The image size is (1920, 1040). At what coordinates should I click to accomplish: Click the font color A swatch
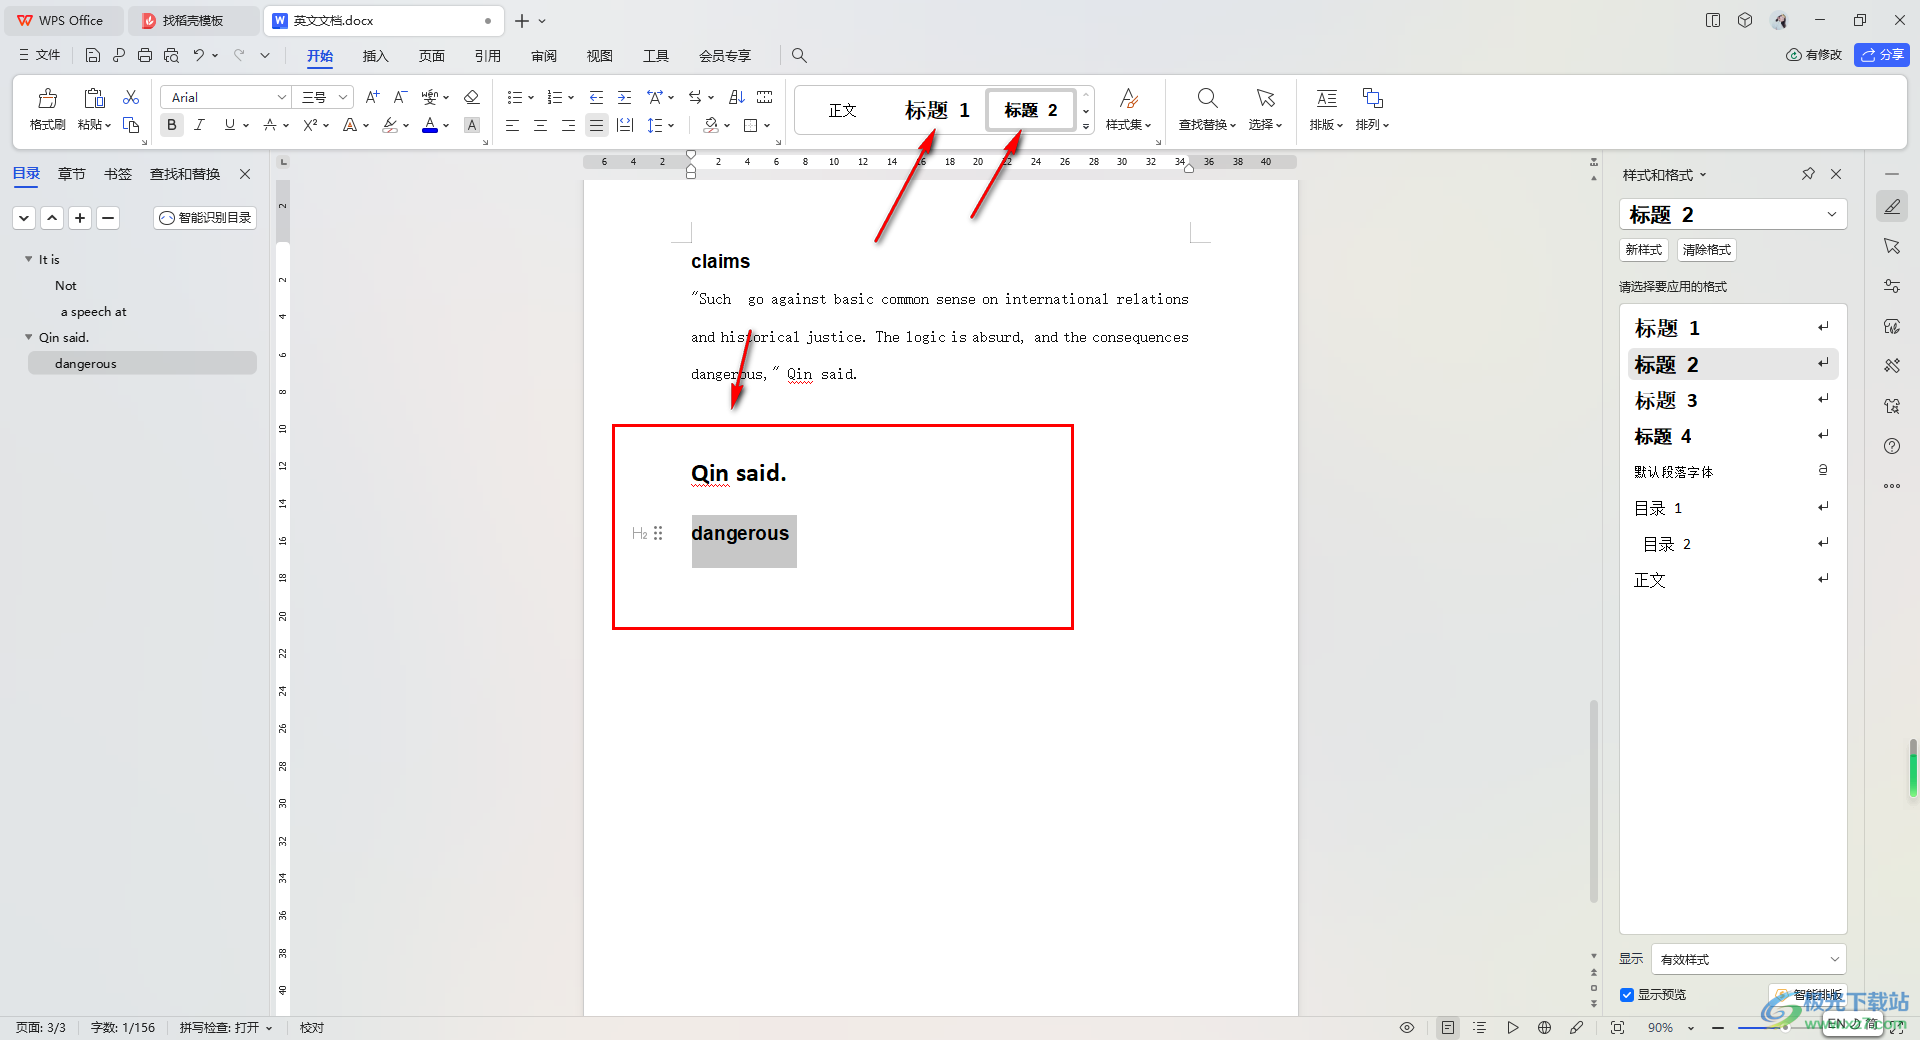point(430,125)
